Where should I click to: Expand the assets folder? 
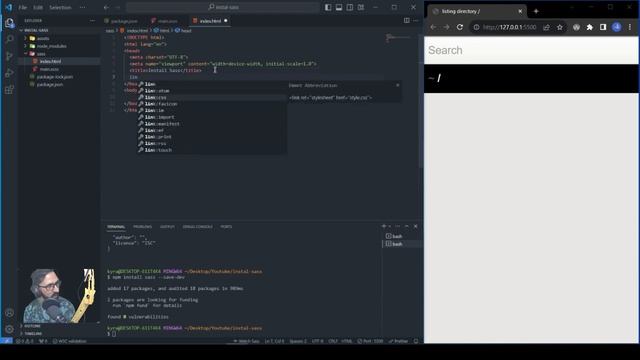pyautogui.click(x=43, y=38)
